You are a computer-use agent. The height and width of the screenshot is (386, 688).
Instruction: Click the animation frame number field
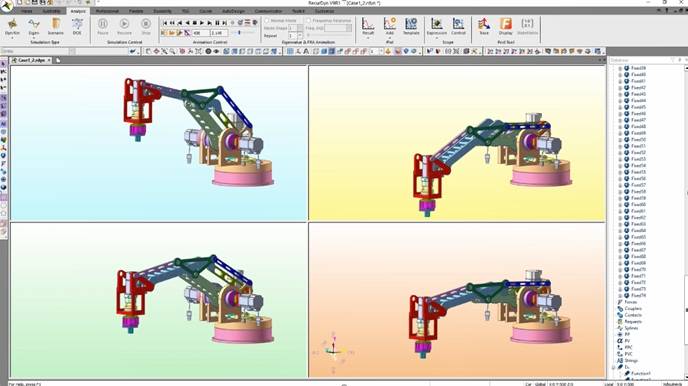201,33
